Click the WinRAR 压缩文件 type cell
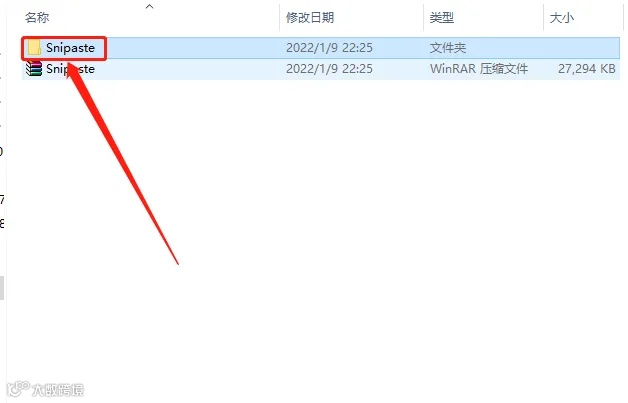The image size is (628, 403). (x=479, y=69)
